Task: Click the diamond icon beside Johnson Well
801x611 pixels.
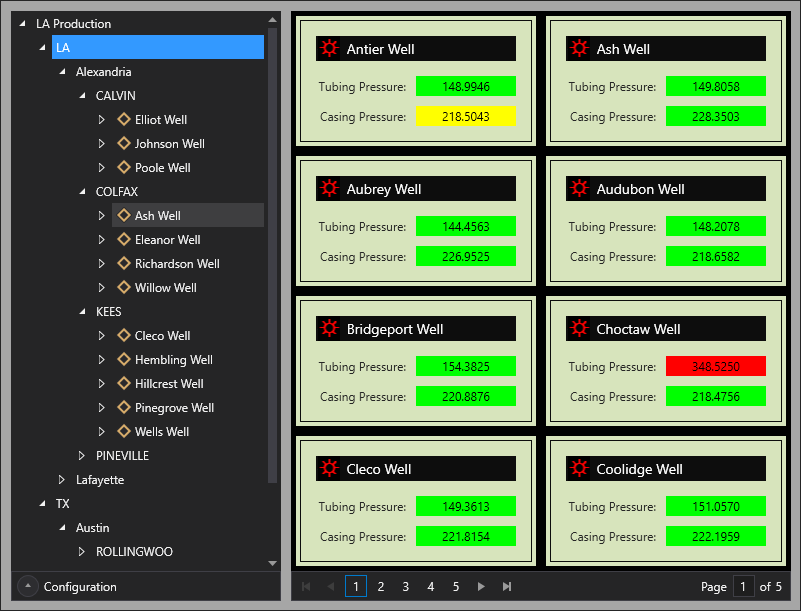Action: (x=124, y=143)
